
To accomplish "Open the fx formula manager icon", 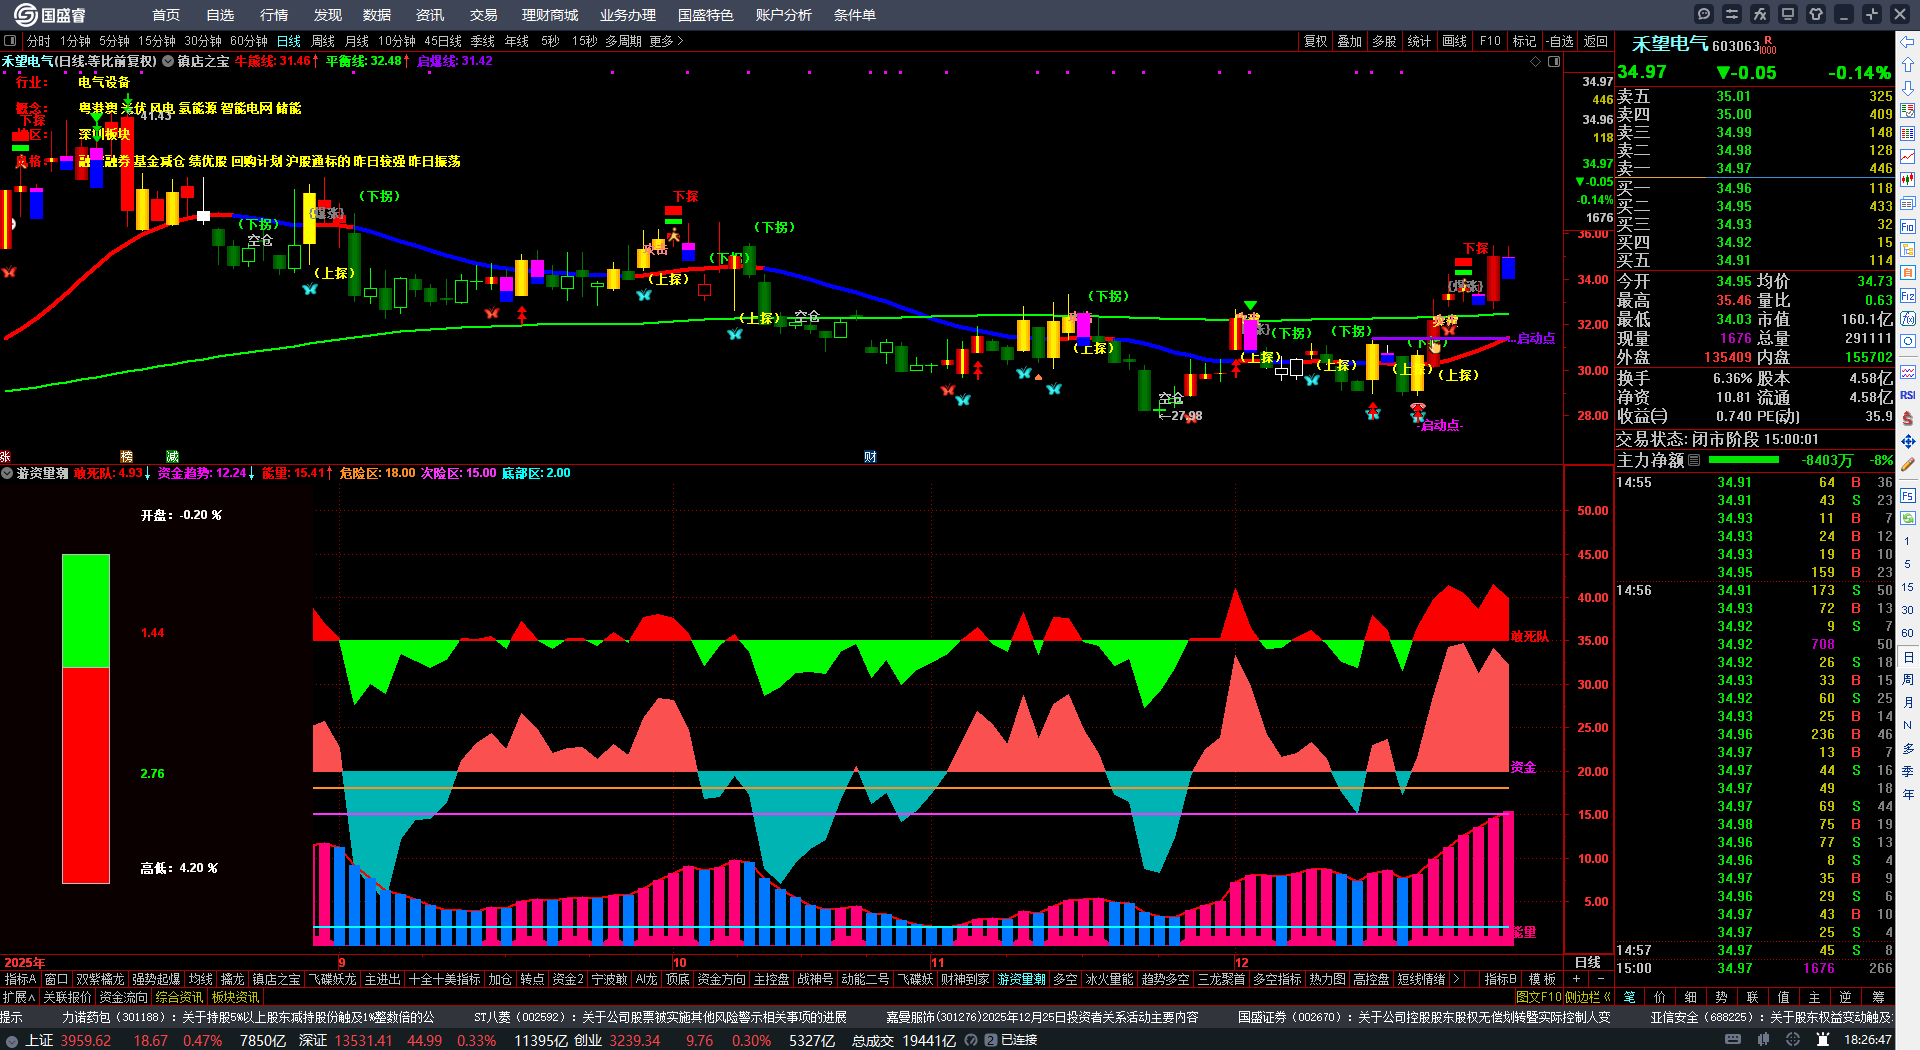I will (x=1760, y=14).
